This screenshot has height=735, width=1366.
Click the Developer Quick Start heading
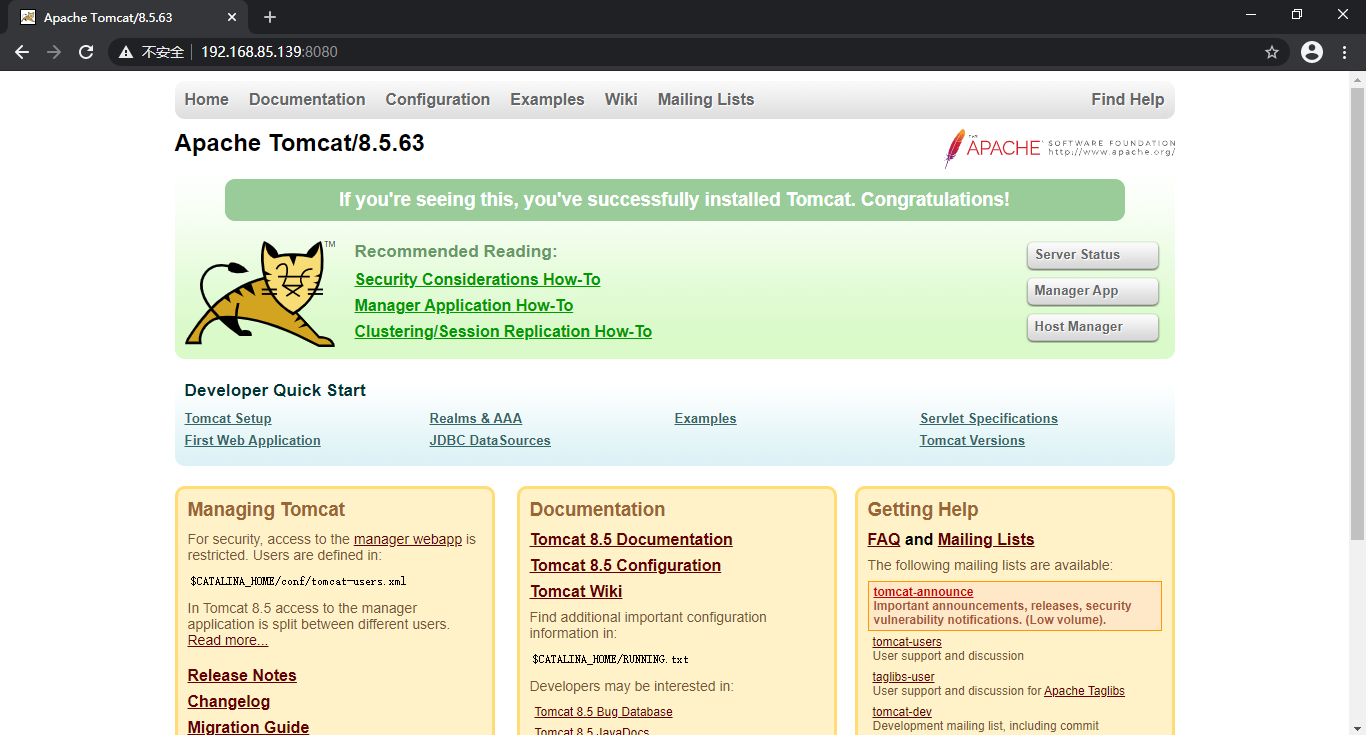275,391
